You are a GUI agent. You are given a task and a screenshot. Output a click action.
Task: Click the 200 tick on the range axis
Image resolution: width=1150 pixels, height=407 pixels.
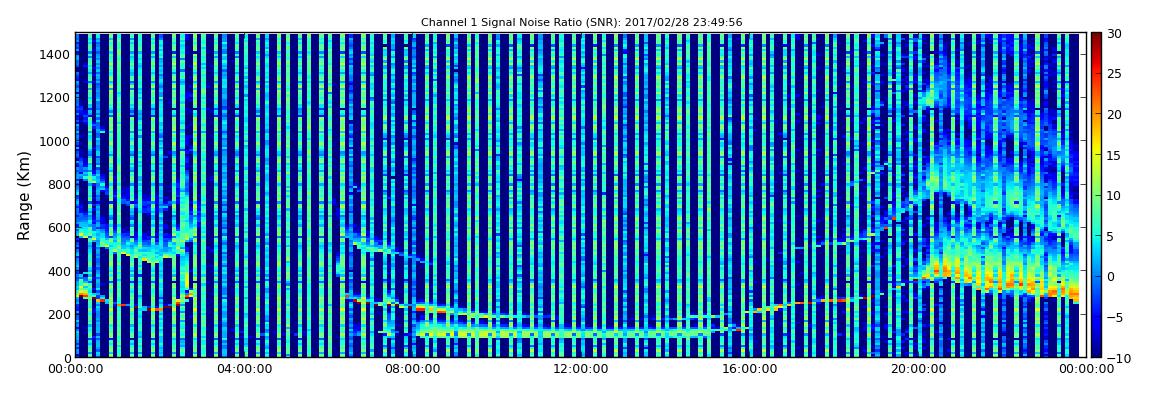click(59, 314)
